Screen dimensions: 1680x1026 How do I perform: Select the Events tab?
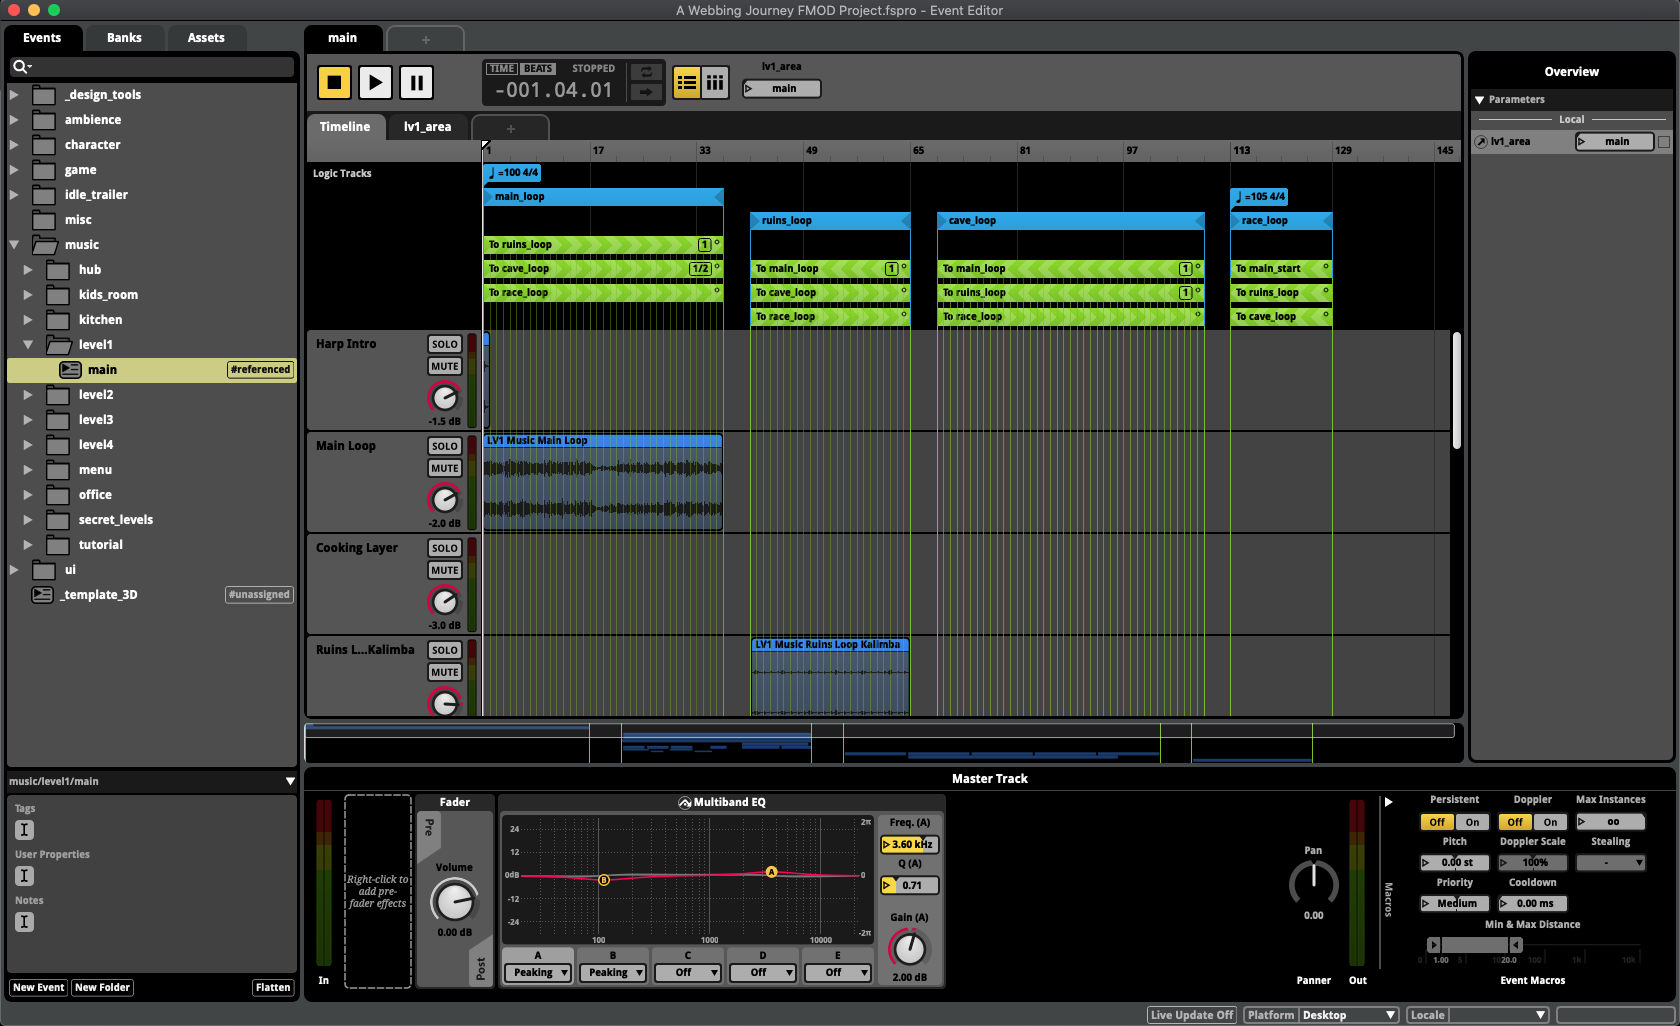tap(42, 38)
